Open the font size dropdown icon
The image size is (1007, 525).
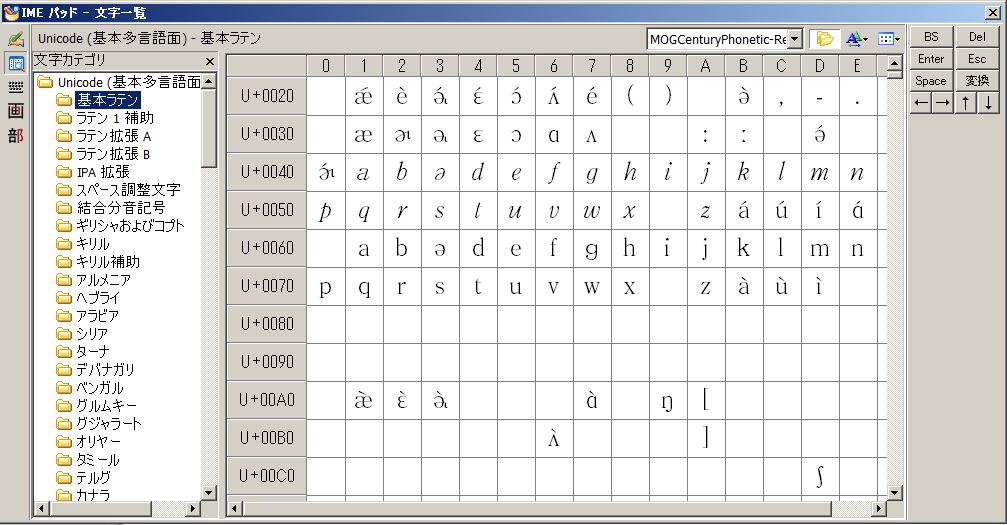(857, 39)
